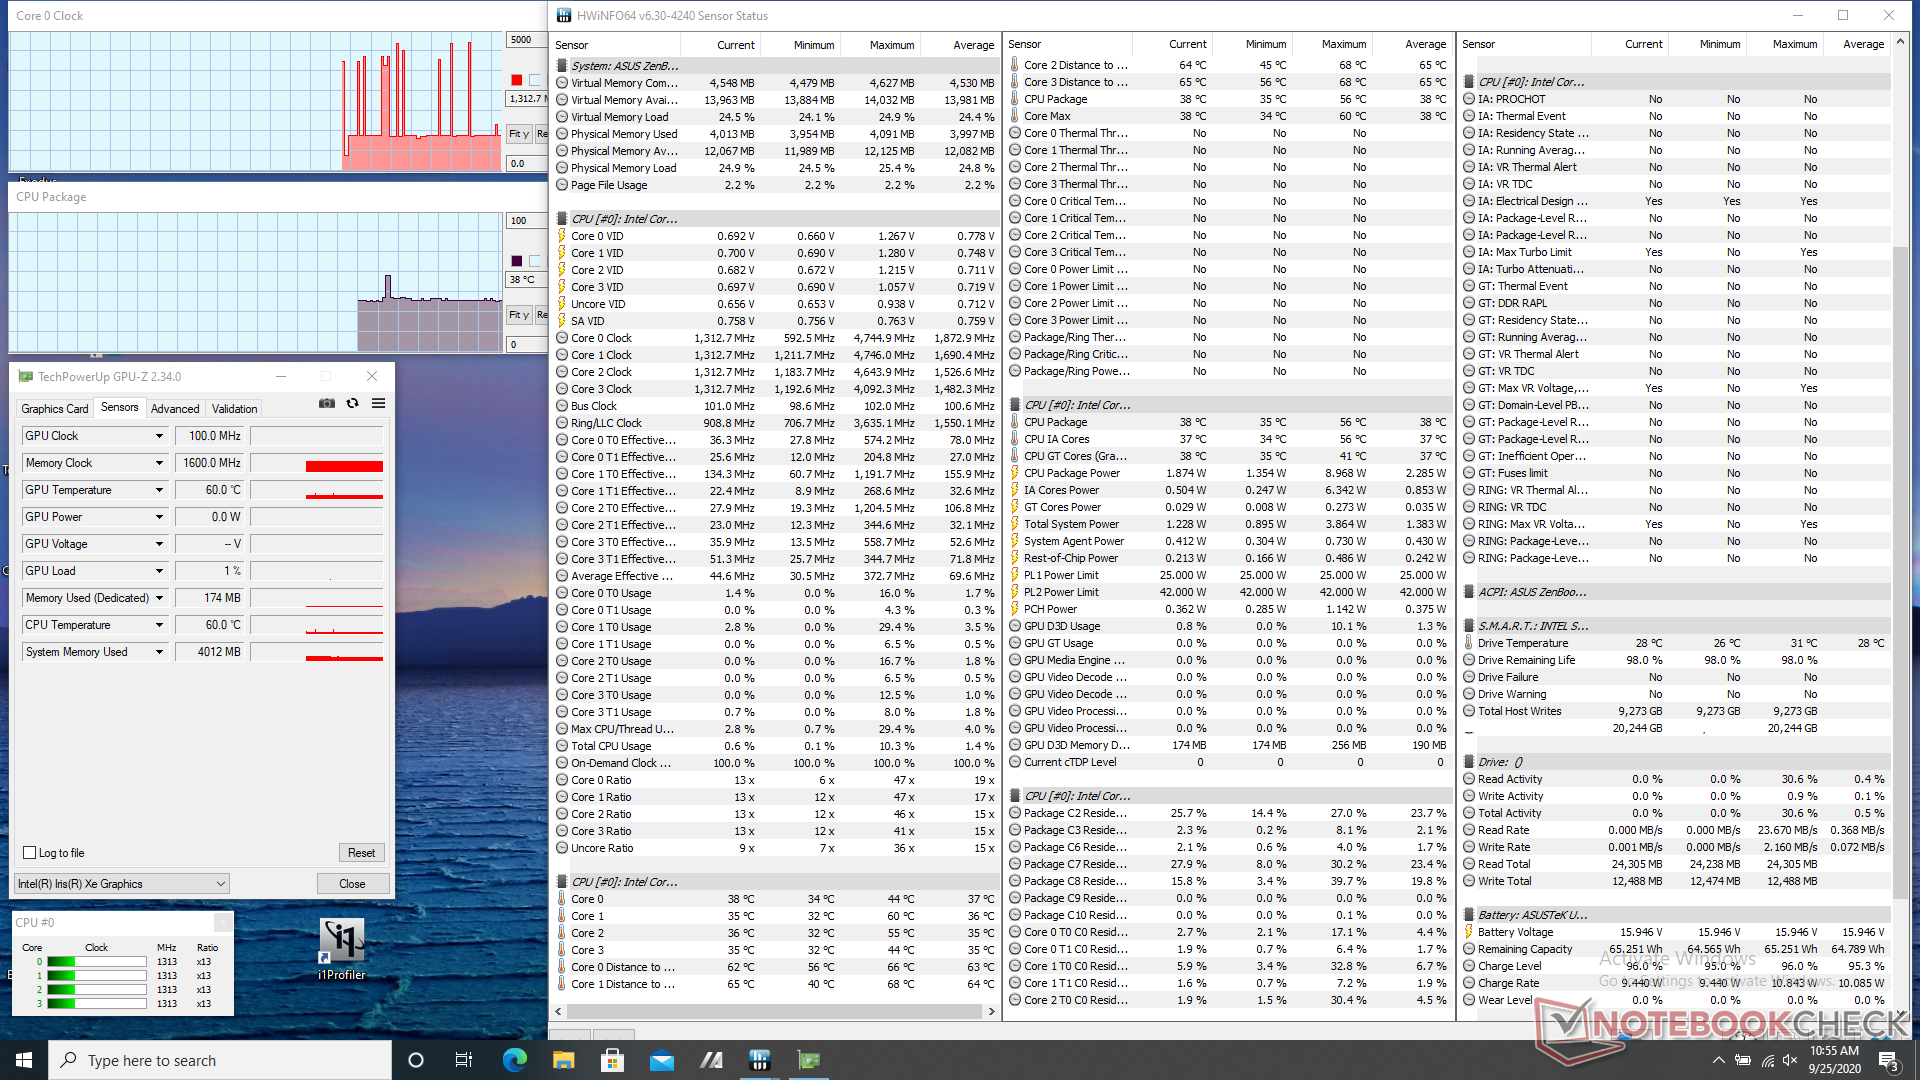The width and height of the screenshot is (1920, 1080).
Task: Open the Windows Start menu
Action: pyautogui.click(x=24, y=1060)
